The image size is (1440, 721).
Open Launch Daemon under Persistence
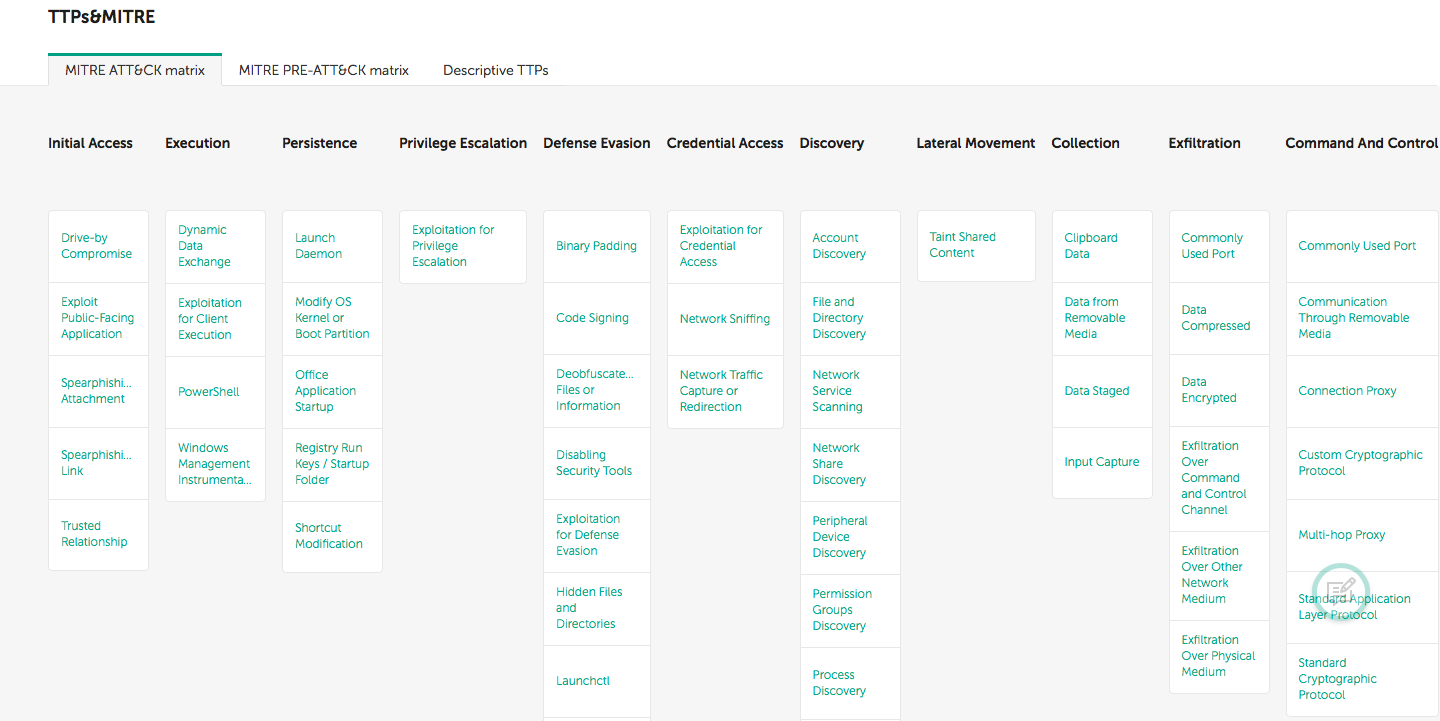[x=318, y=246]
